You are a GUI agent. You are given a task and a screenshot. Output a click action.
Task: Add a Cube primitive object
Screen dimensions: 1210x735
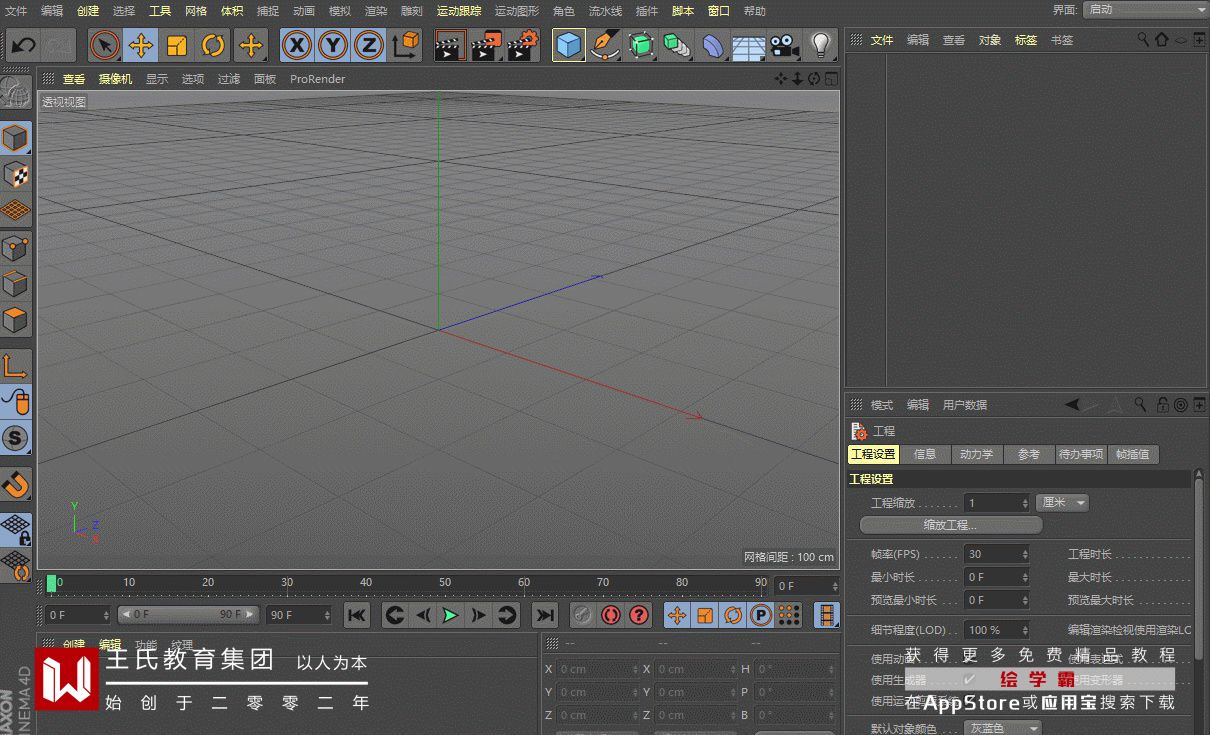click(x=569, y=45)
